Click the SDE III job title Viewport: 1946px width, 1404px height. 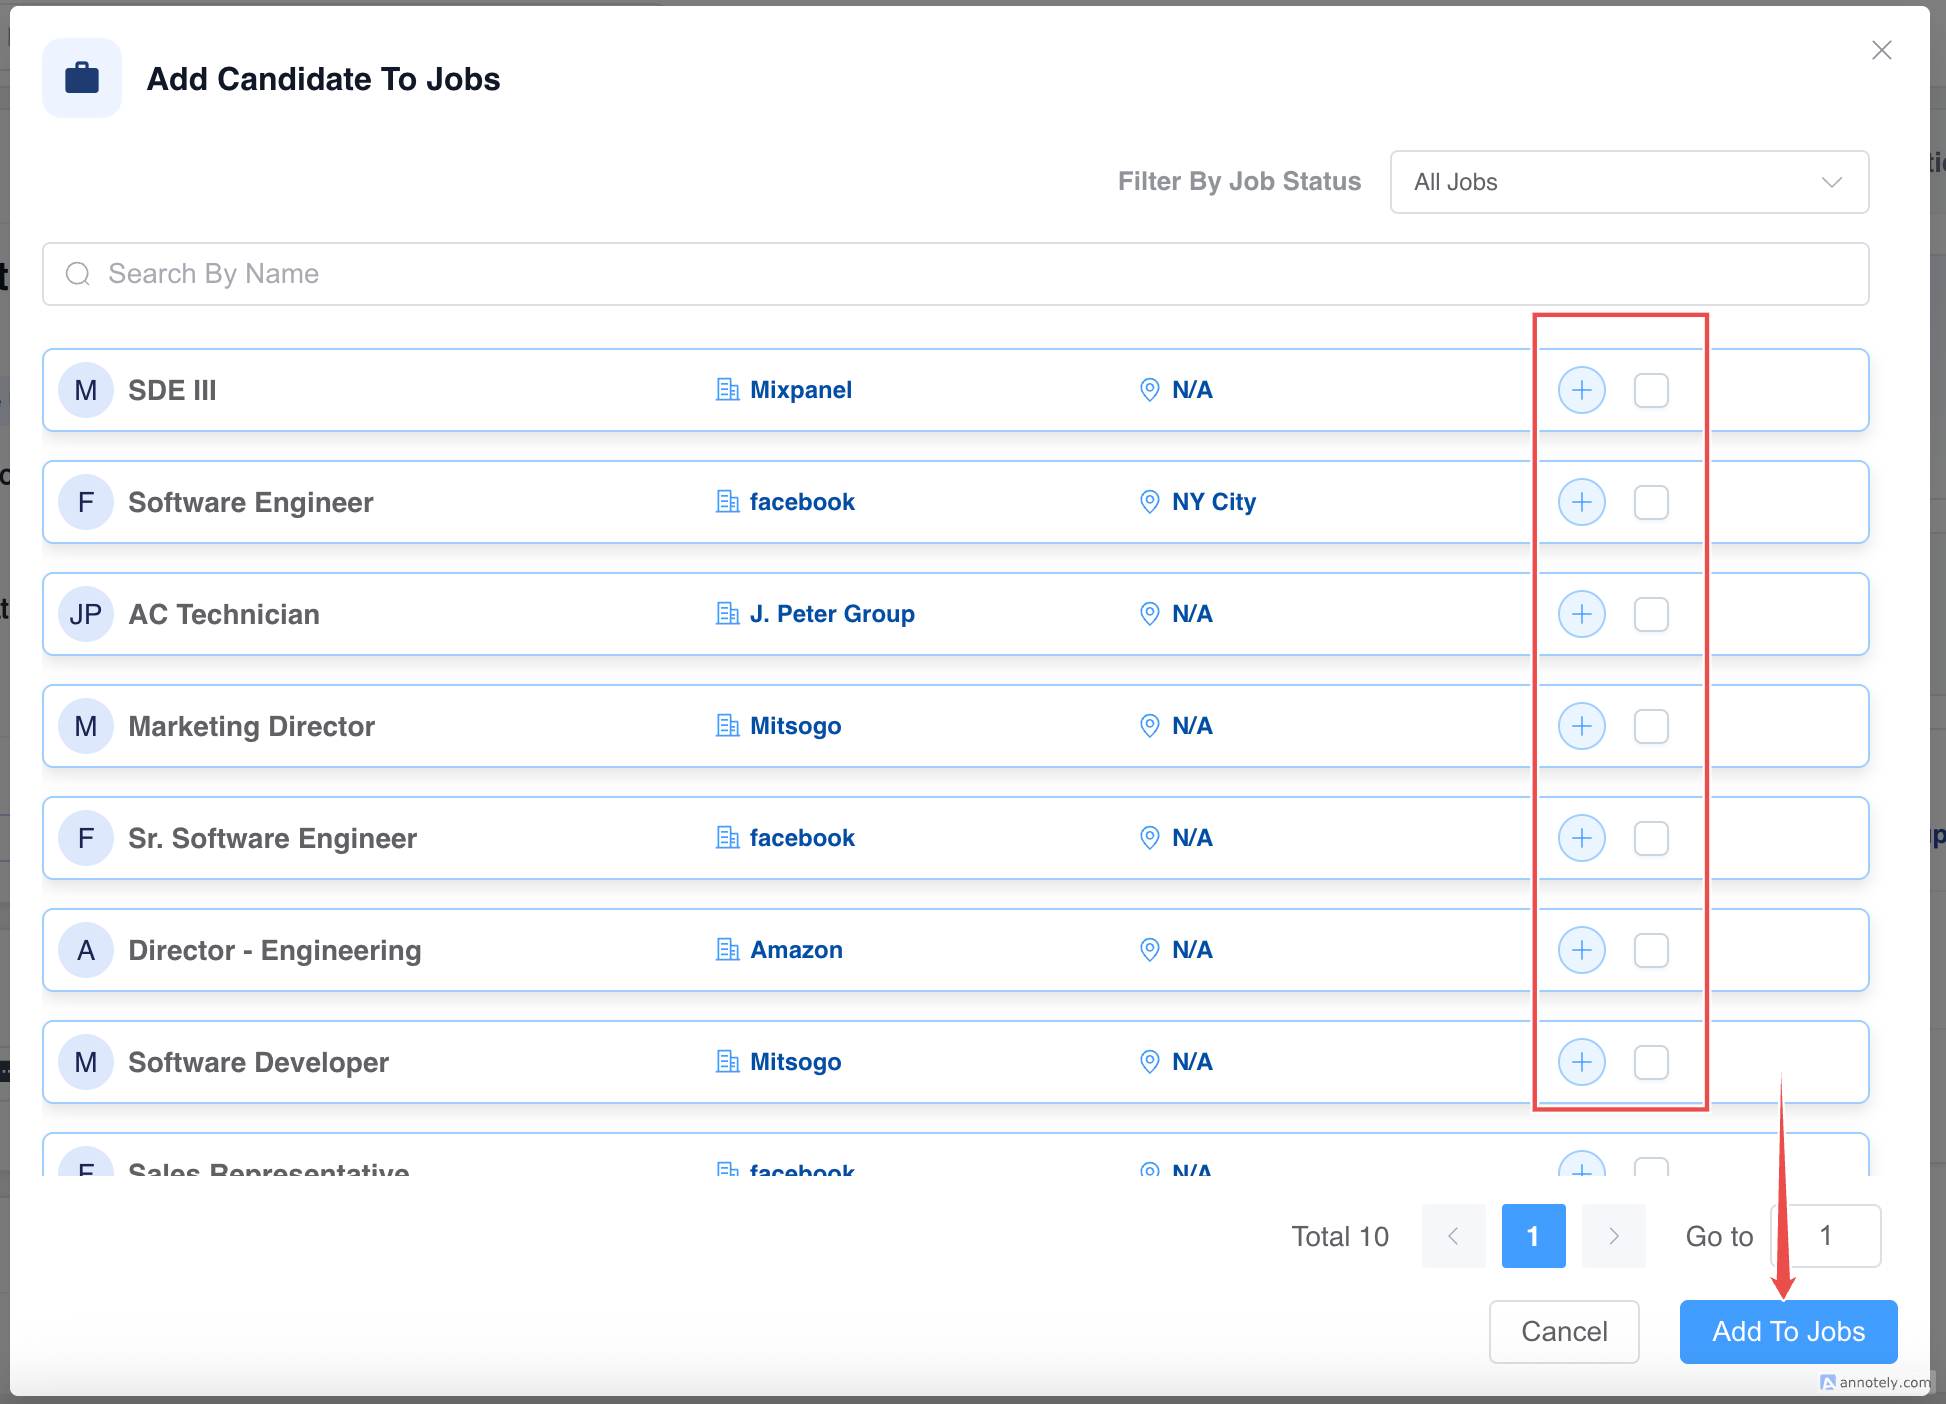172,390
